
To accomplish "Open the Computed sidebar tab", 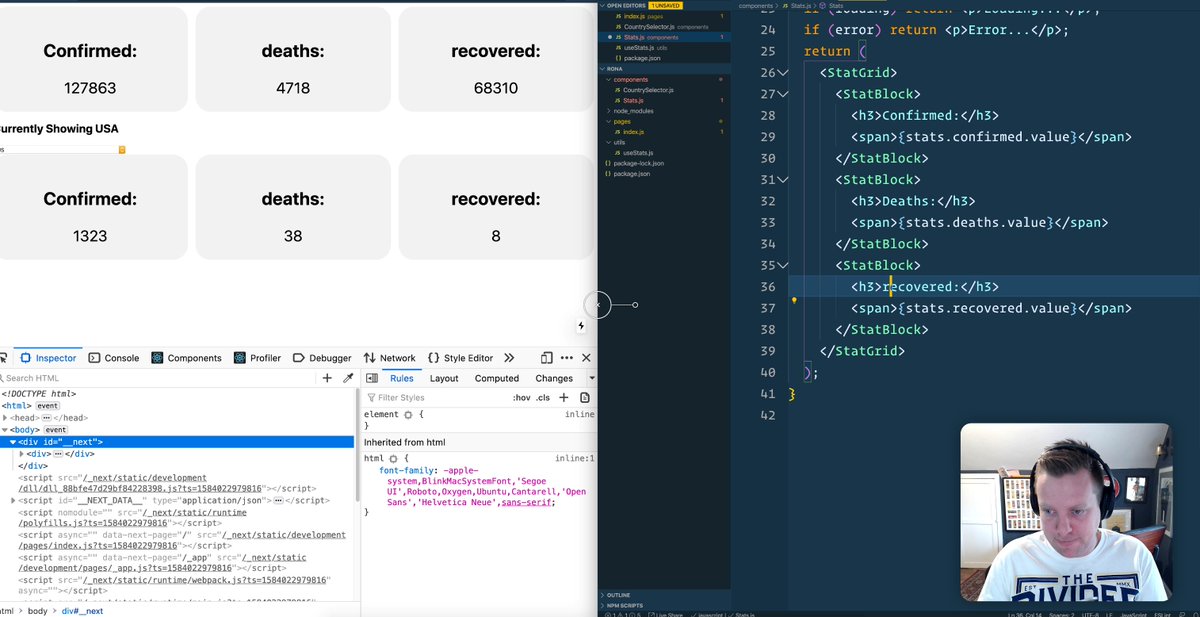I will tap(497, 378).
